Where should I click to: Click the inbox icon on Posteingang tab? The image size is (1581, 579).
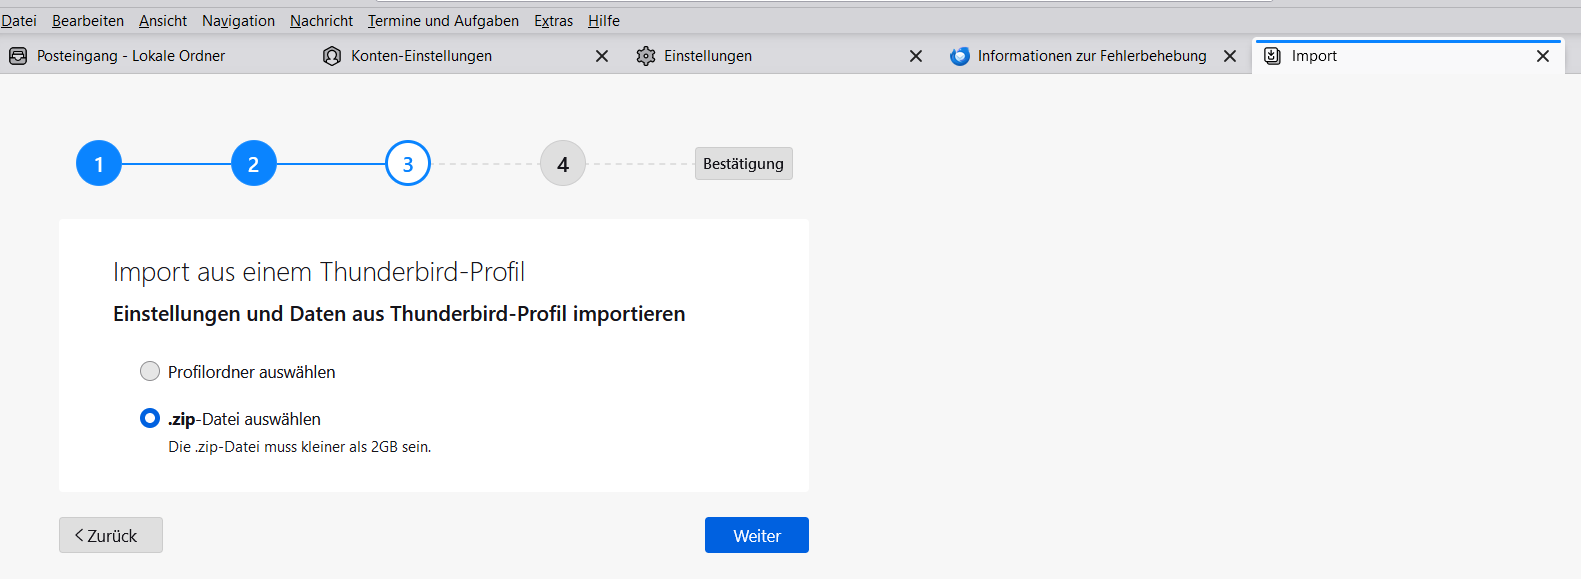[x=18, y=56]
